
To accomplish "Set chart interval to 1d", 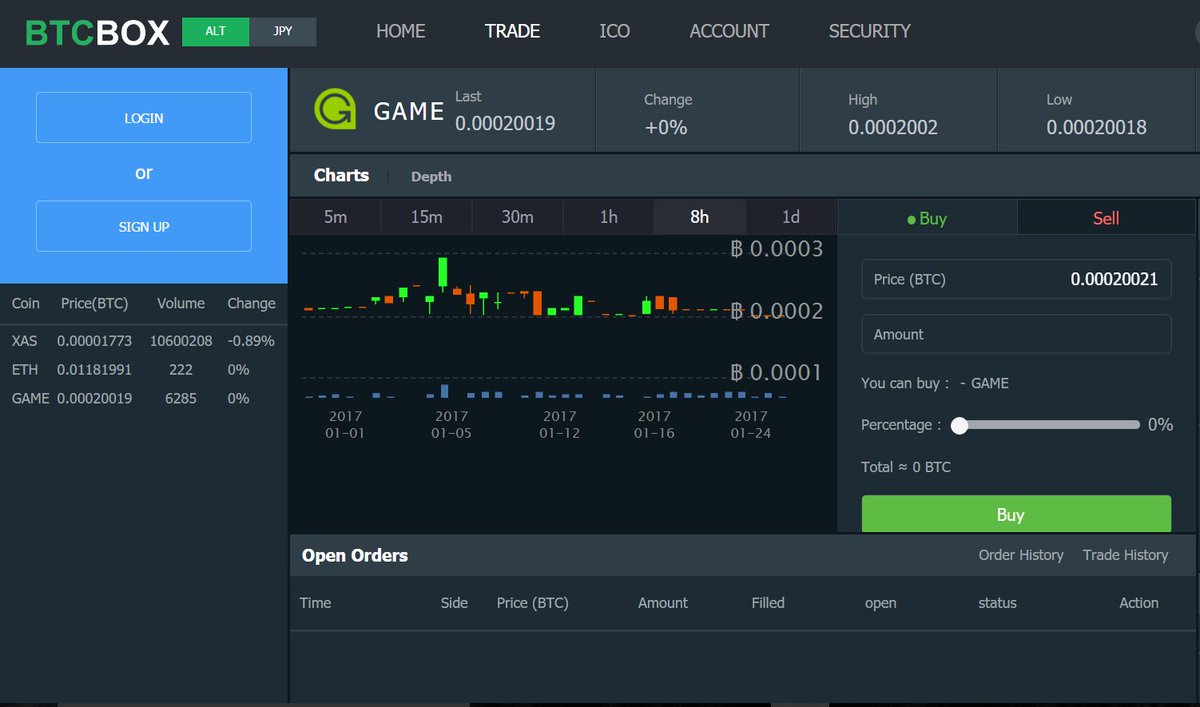I will (x=791, y=217).
